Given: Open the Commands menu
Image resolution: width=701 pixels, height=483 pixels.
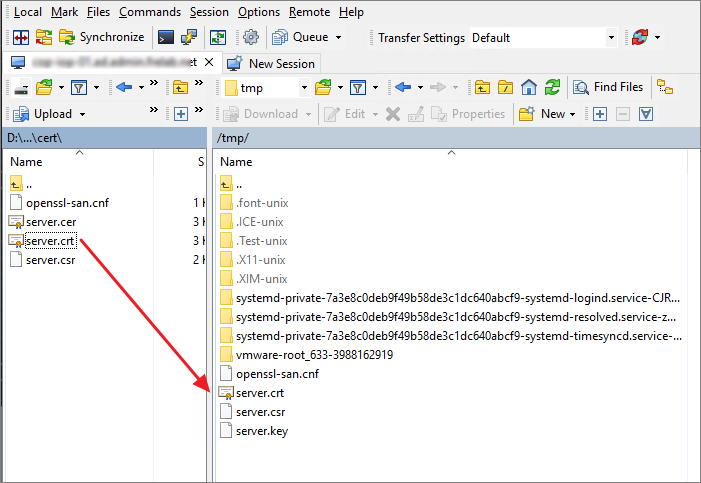Looking at the screenshot, I should click(150, 12).
